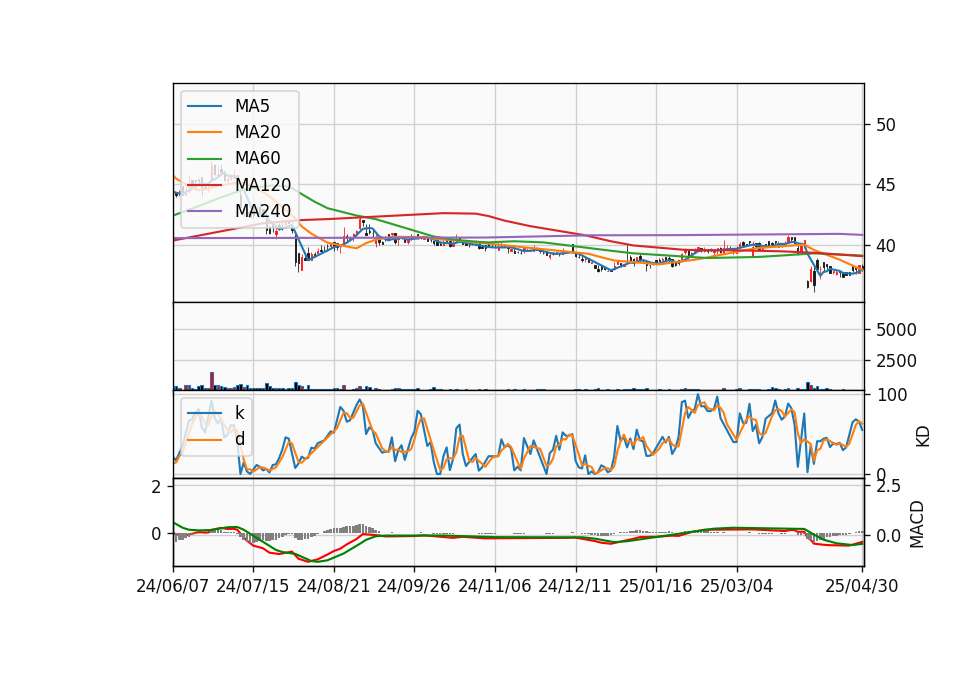Click the 24/12/11 date tick label
Viewport: 960px width, 690px height.
575,586
